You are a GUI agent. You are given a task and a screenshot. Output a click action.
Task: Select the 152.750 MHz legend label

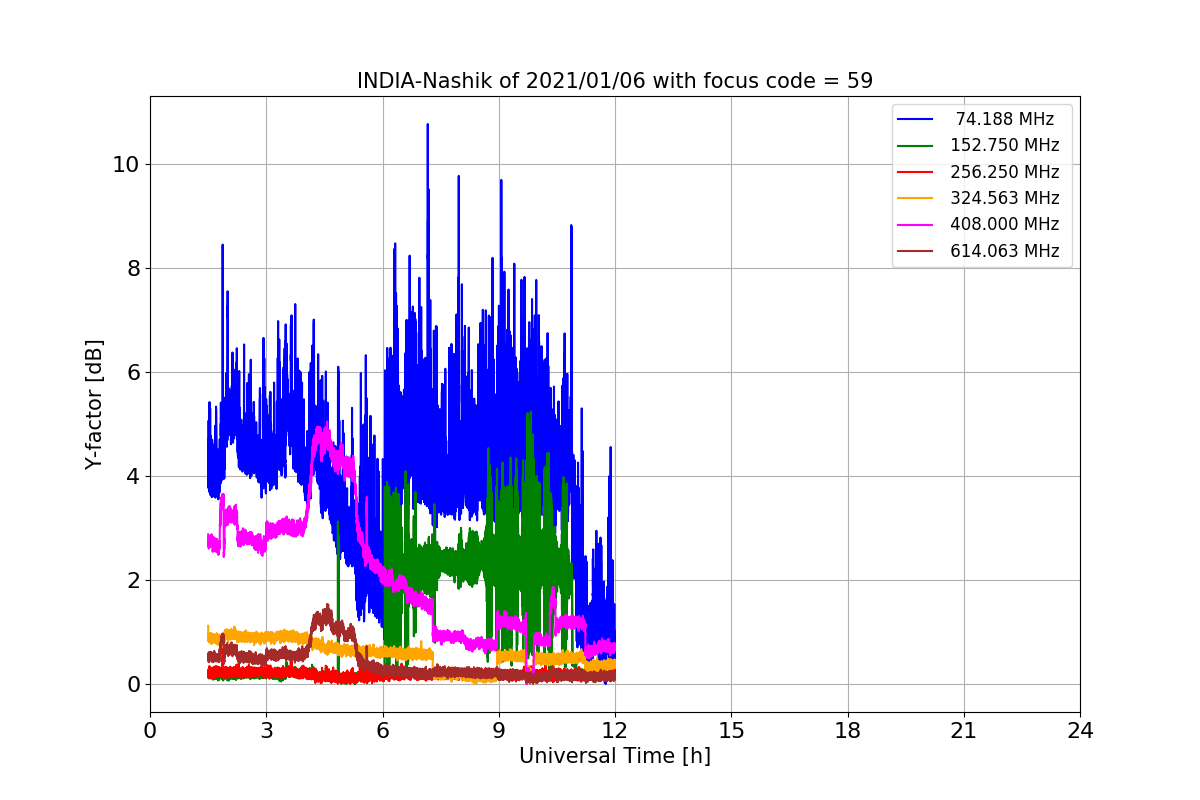1005,145
